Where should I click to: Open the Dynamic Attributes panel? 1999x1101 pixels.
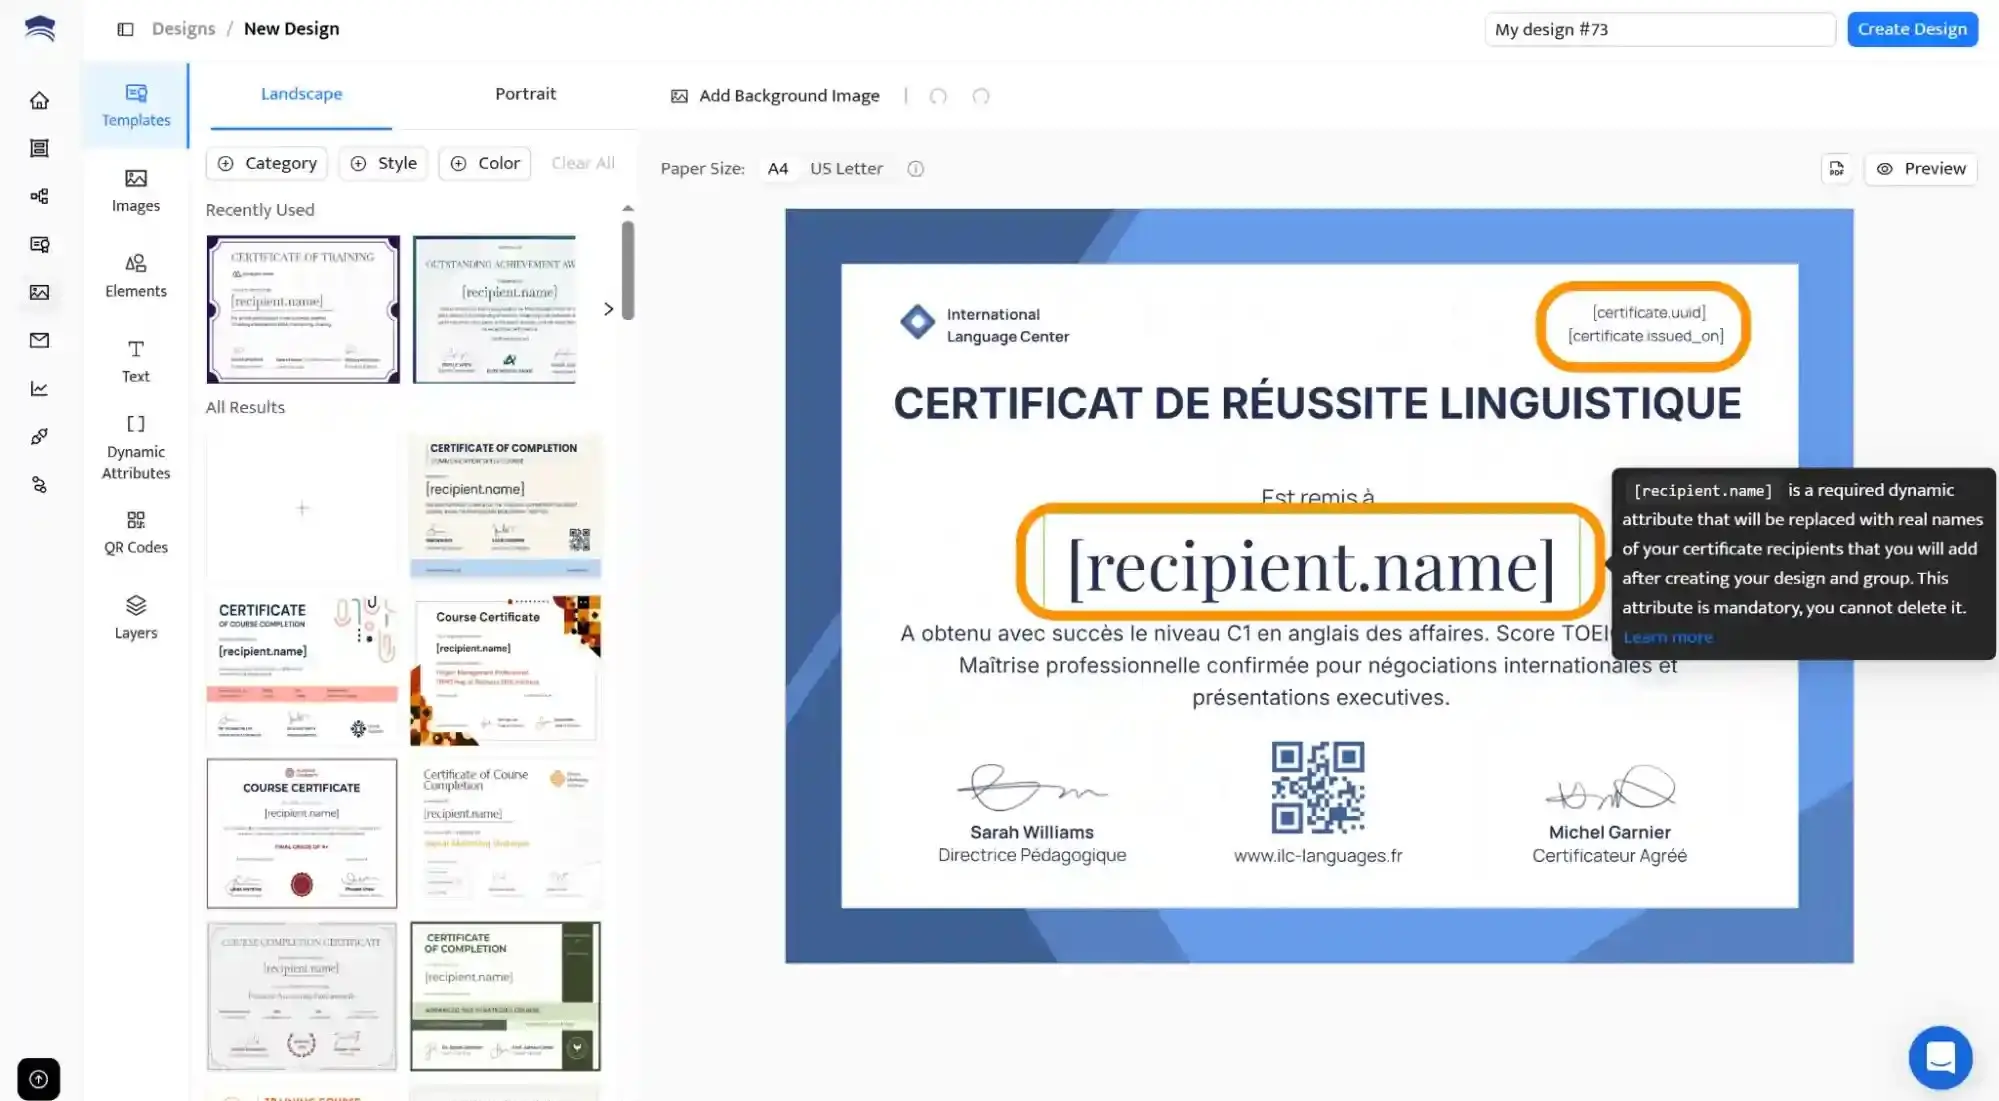(x=135, y=445)
